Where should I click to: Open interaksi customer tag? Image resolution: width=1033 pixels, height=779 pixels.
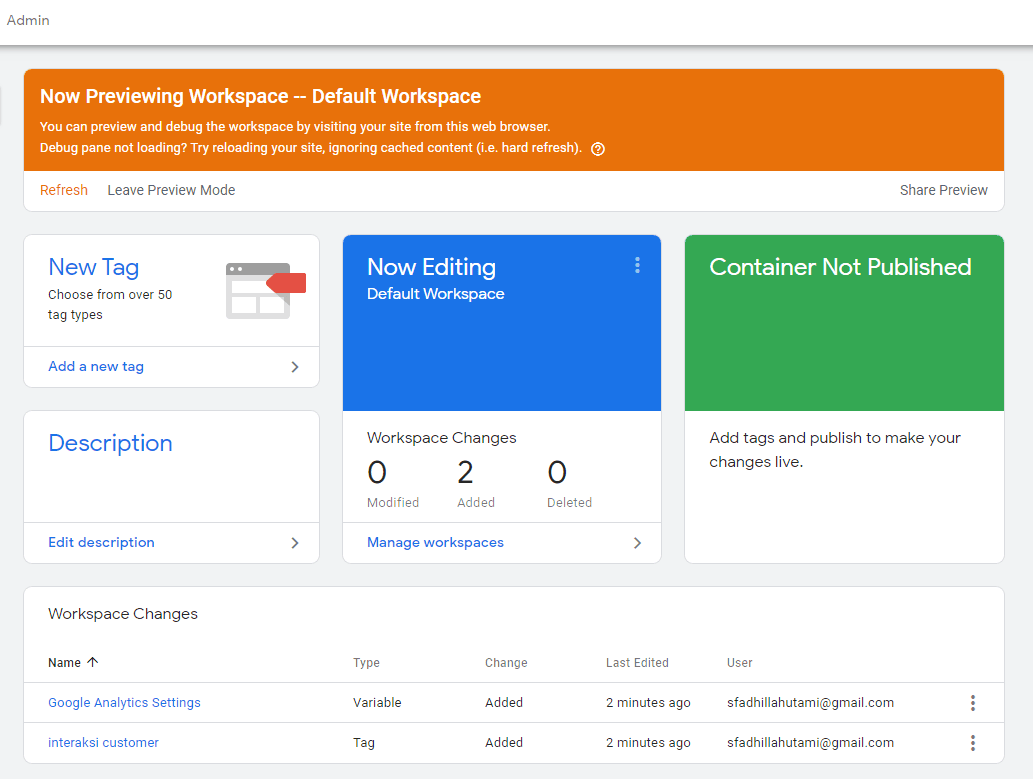[x=103, y=743]
